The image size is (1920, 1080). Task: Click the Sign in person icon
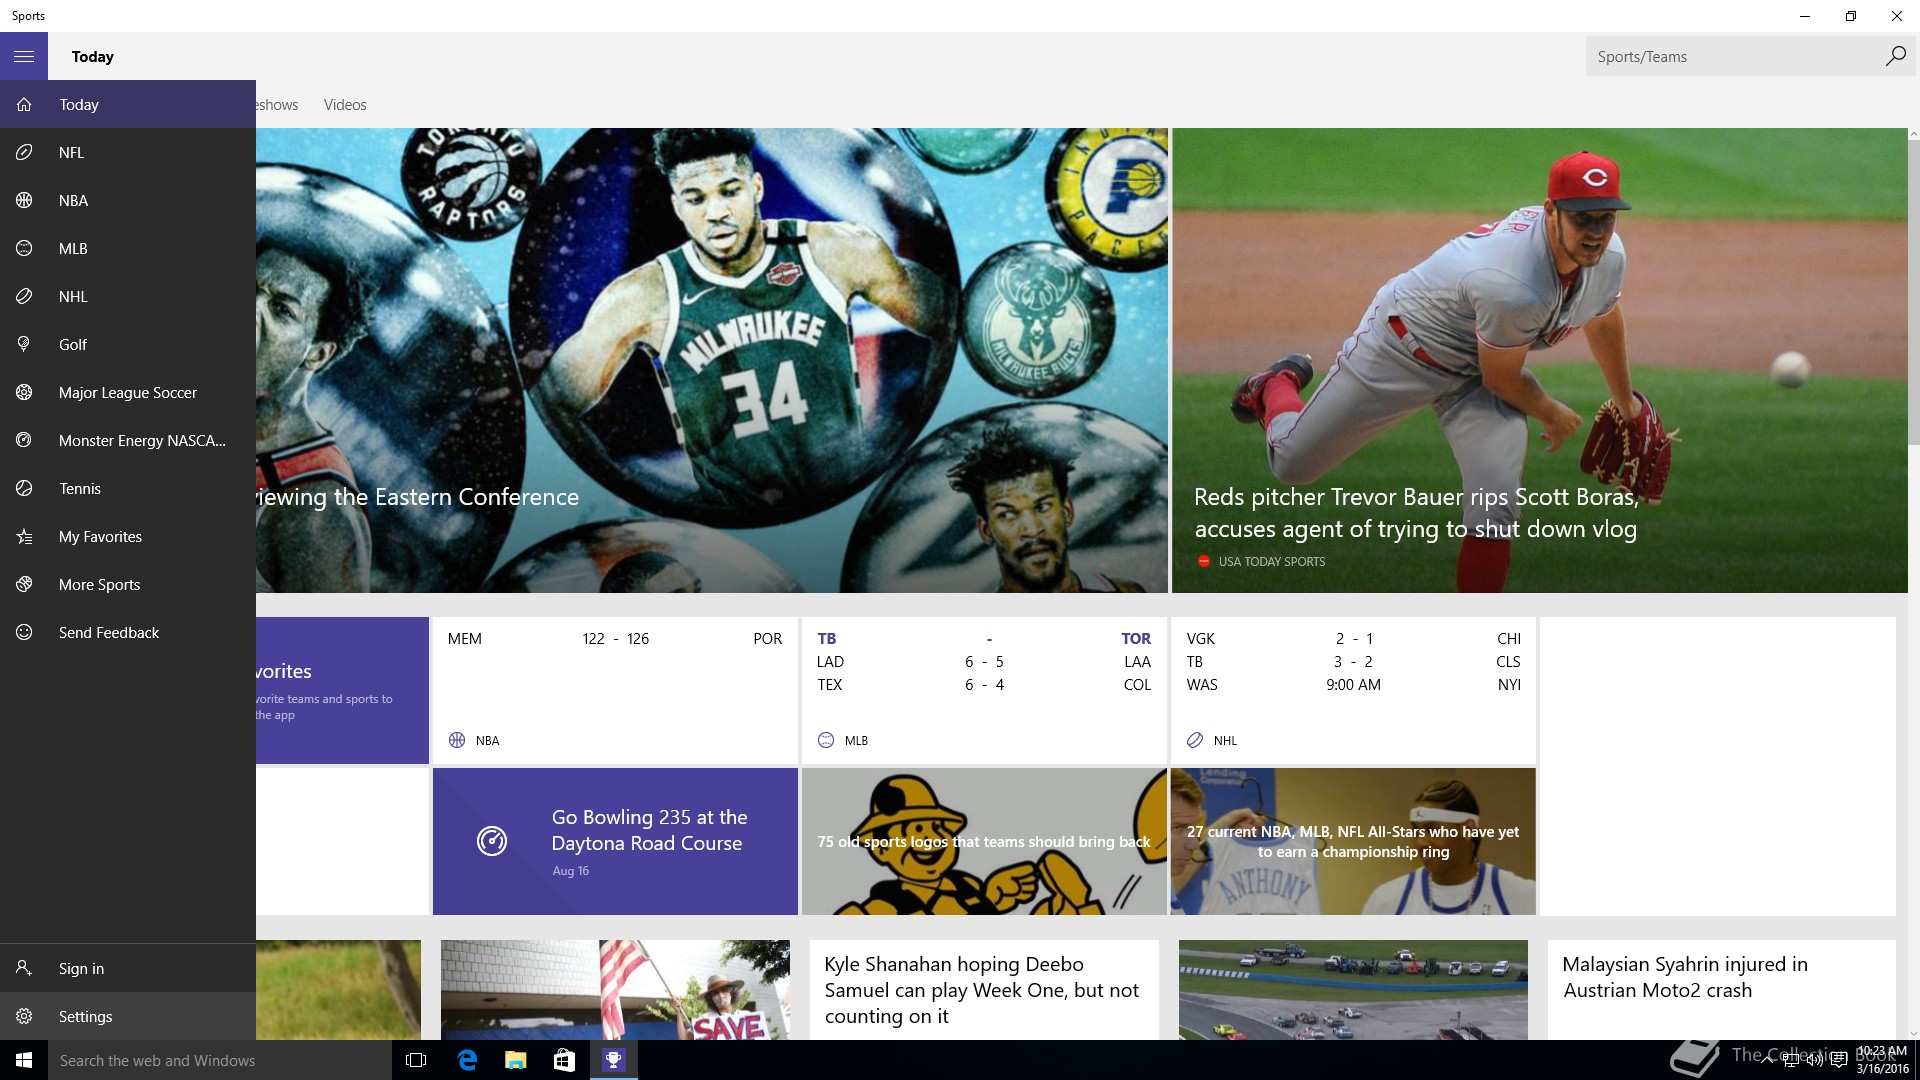coord(24,969)
